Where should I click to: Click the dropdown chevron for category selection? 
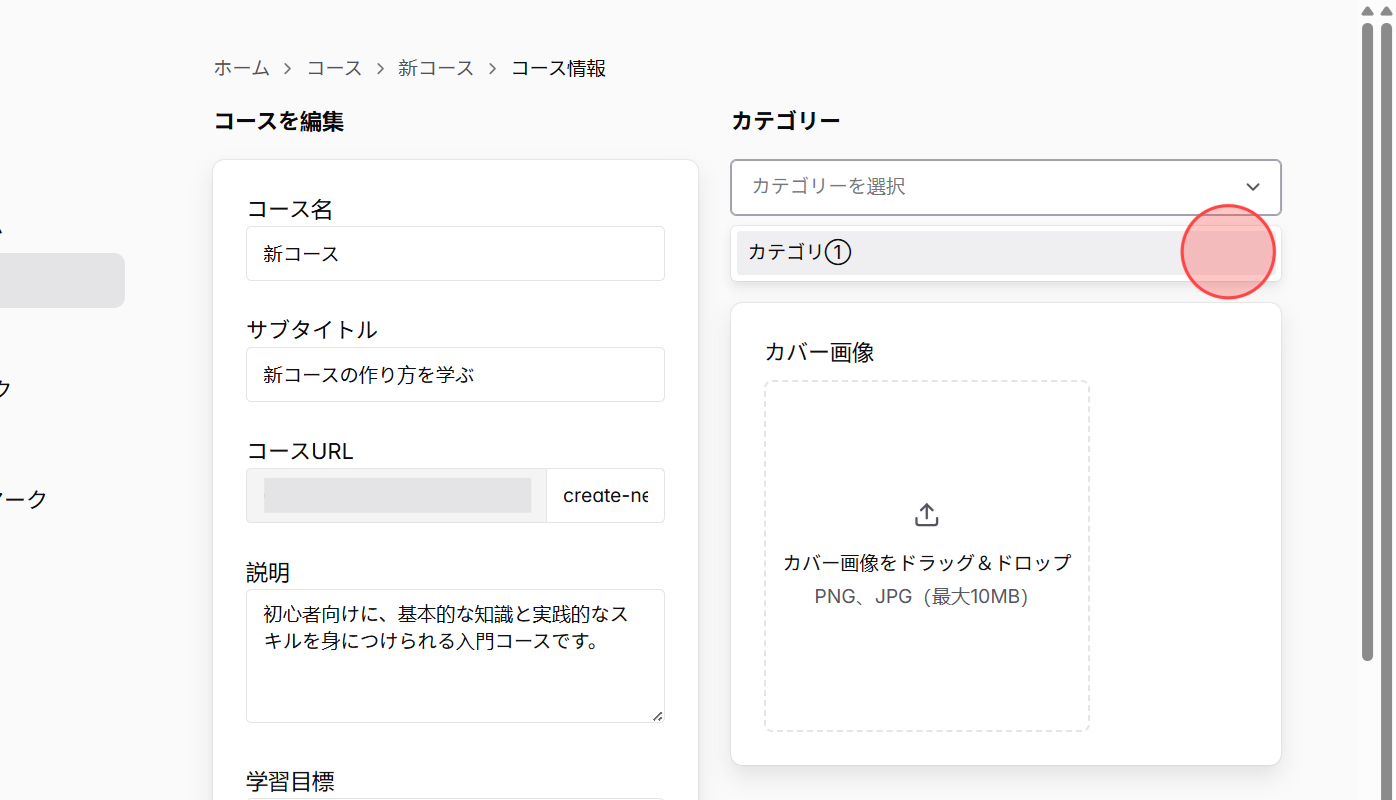click(x=1252, y=187)
